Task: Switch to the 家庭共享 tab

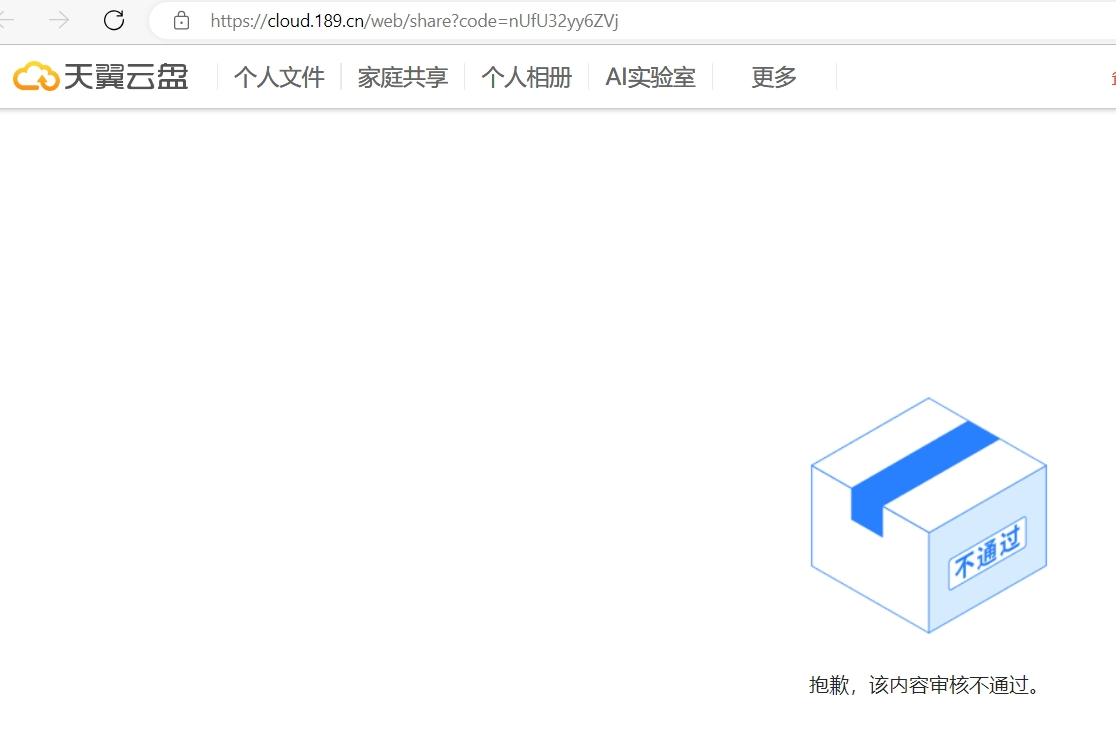Action: coord(403,77)
